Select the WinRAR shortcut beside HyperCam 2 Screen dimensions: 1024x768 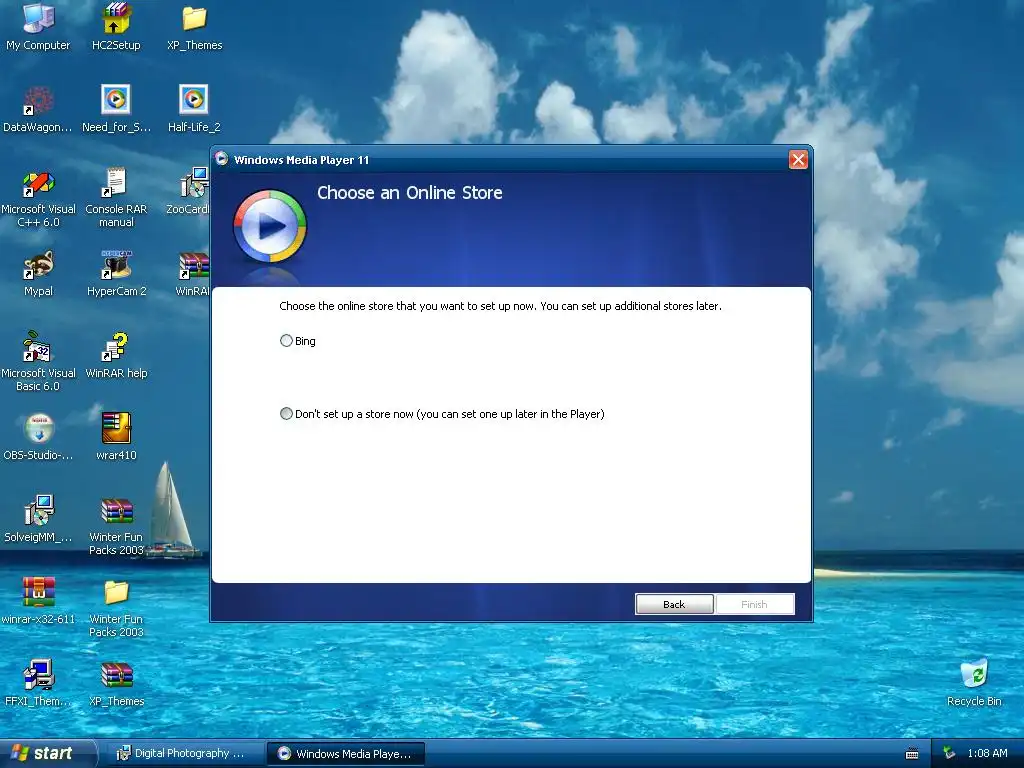(x=193, y=273)
